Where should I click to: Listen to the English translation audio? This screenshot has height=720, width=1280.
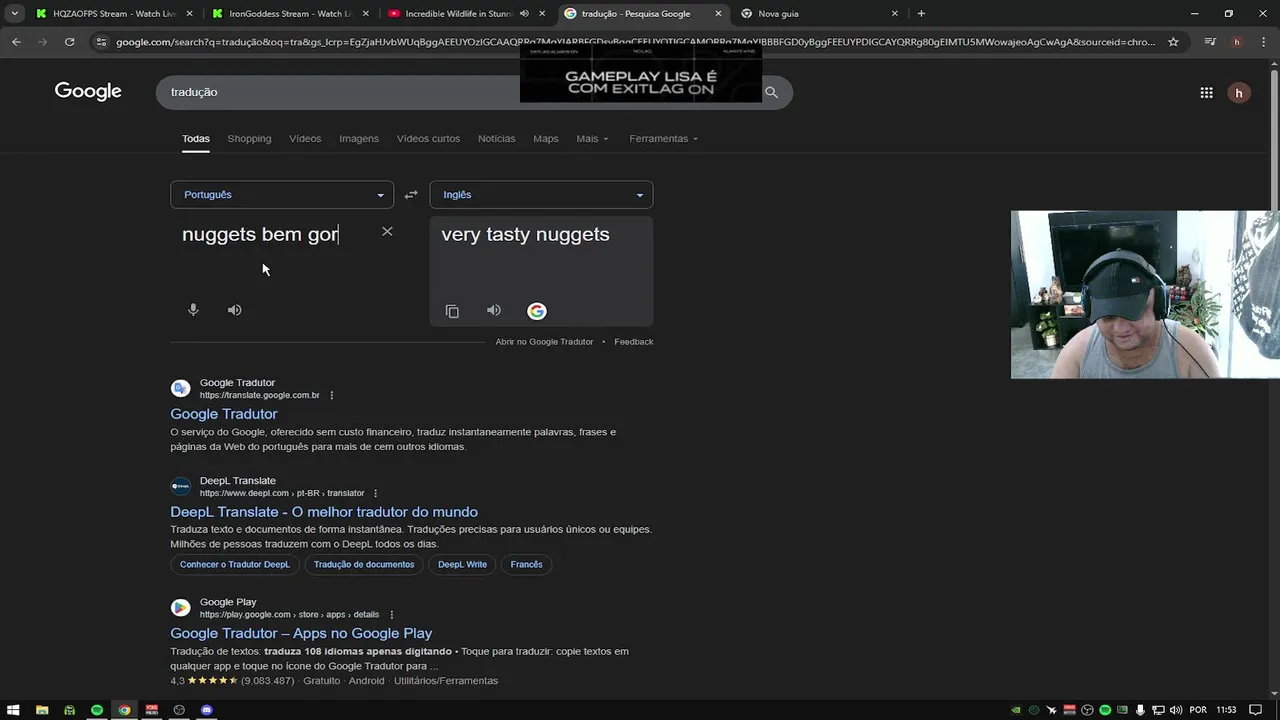point(493,310)
